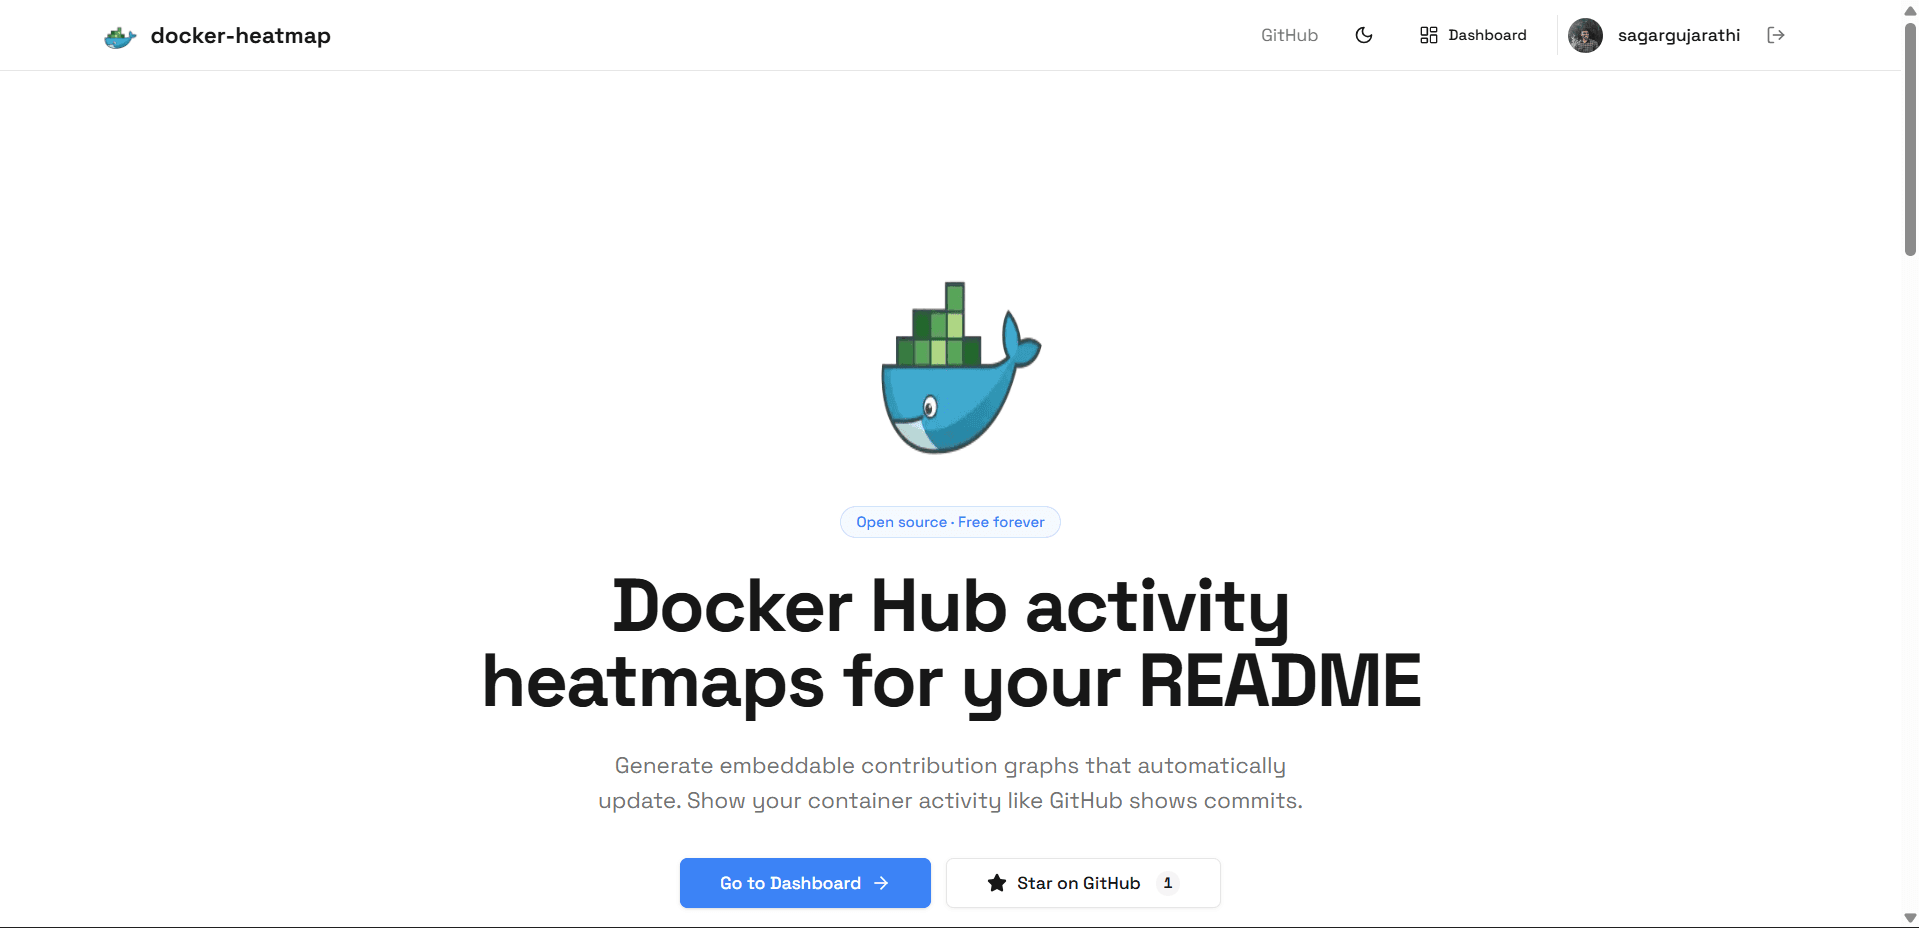Select the dashboard grid icon in the header

click(x=1429, y=34)
